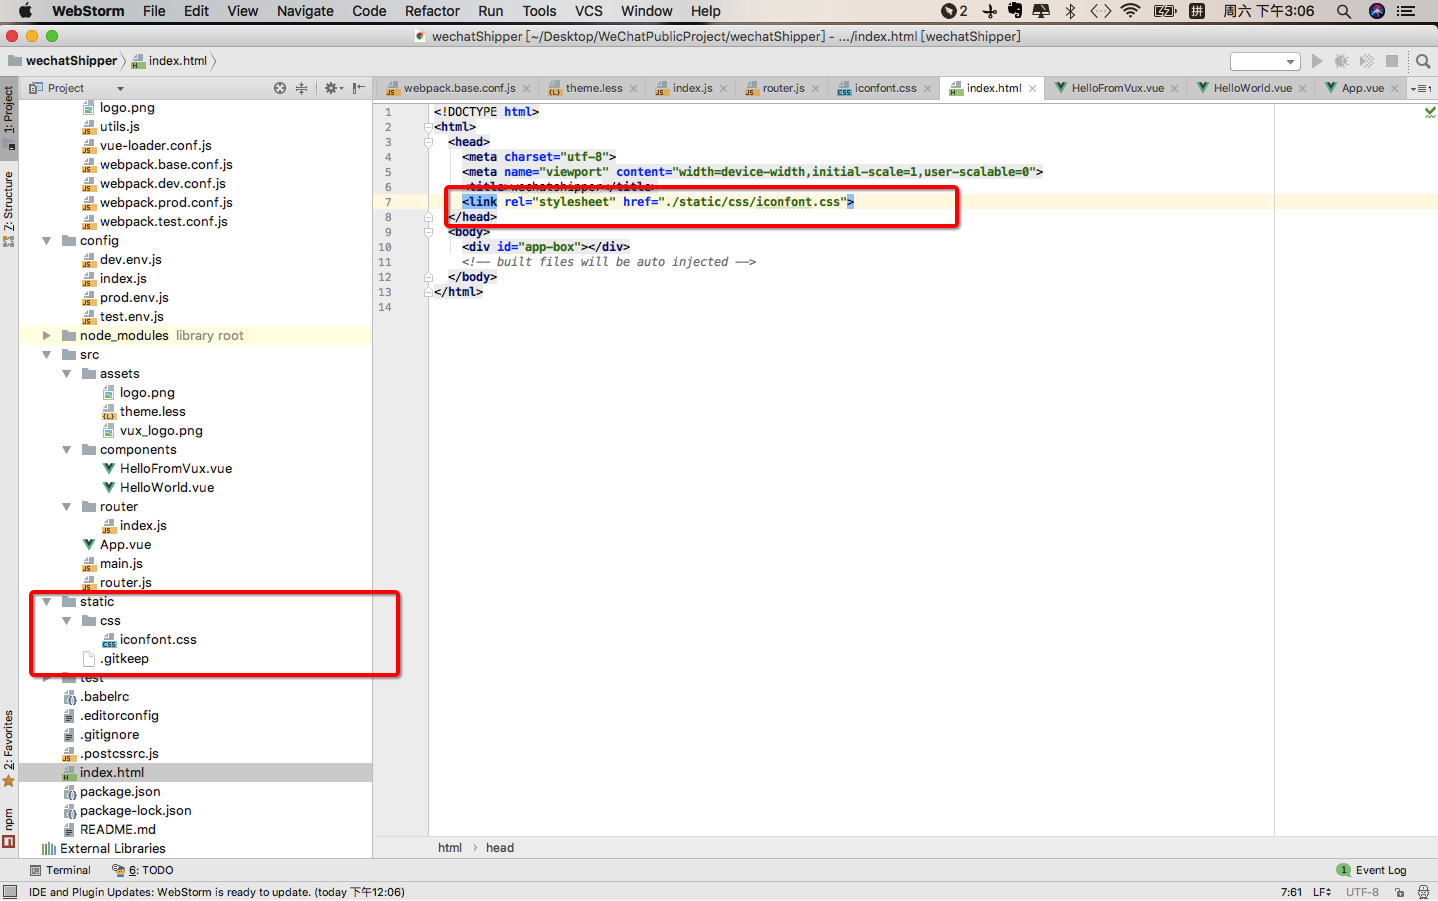Start the Debug bug icon
Viewport: 1438px width, 901px height.
(x=1342, y=61)
